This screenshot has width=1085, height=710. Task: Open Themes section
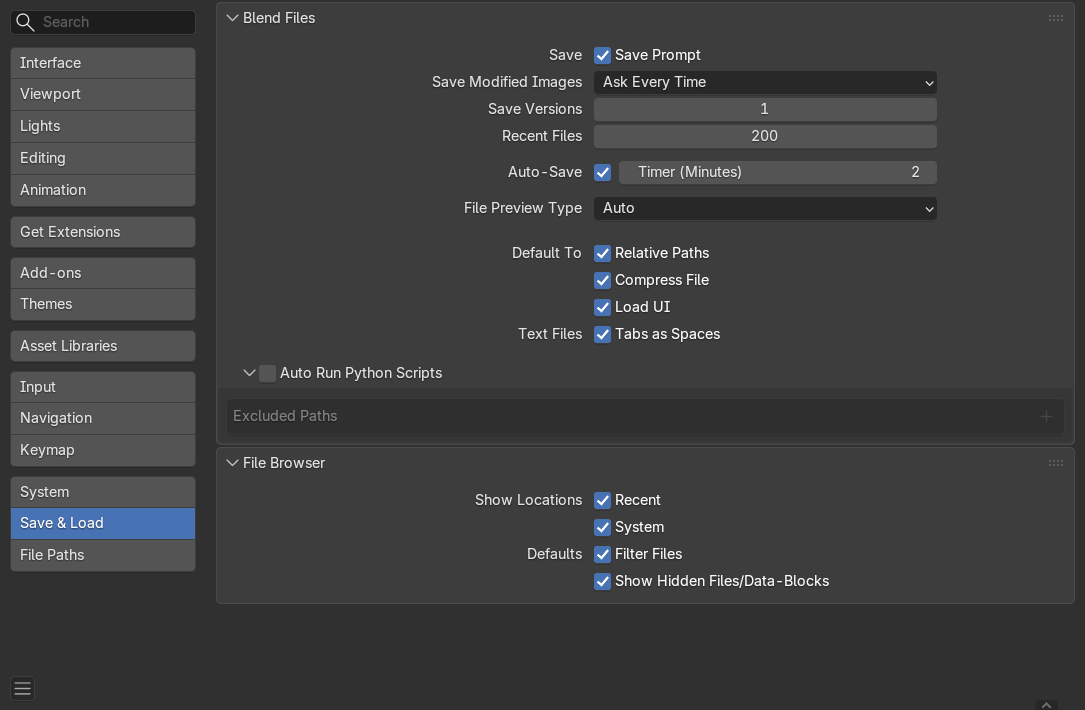[103, 304]
